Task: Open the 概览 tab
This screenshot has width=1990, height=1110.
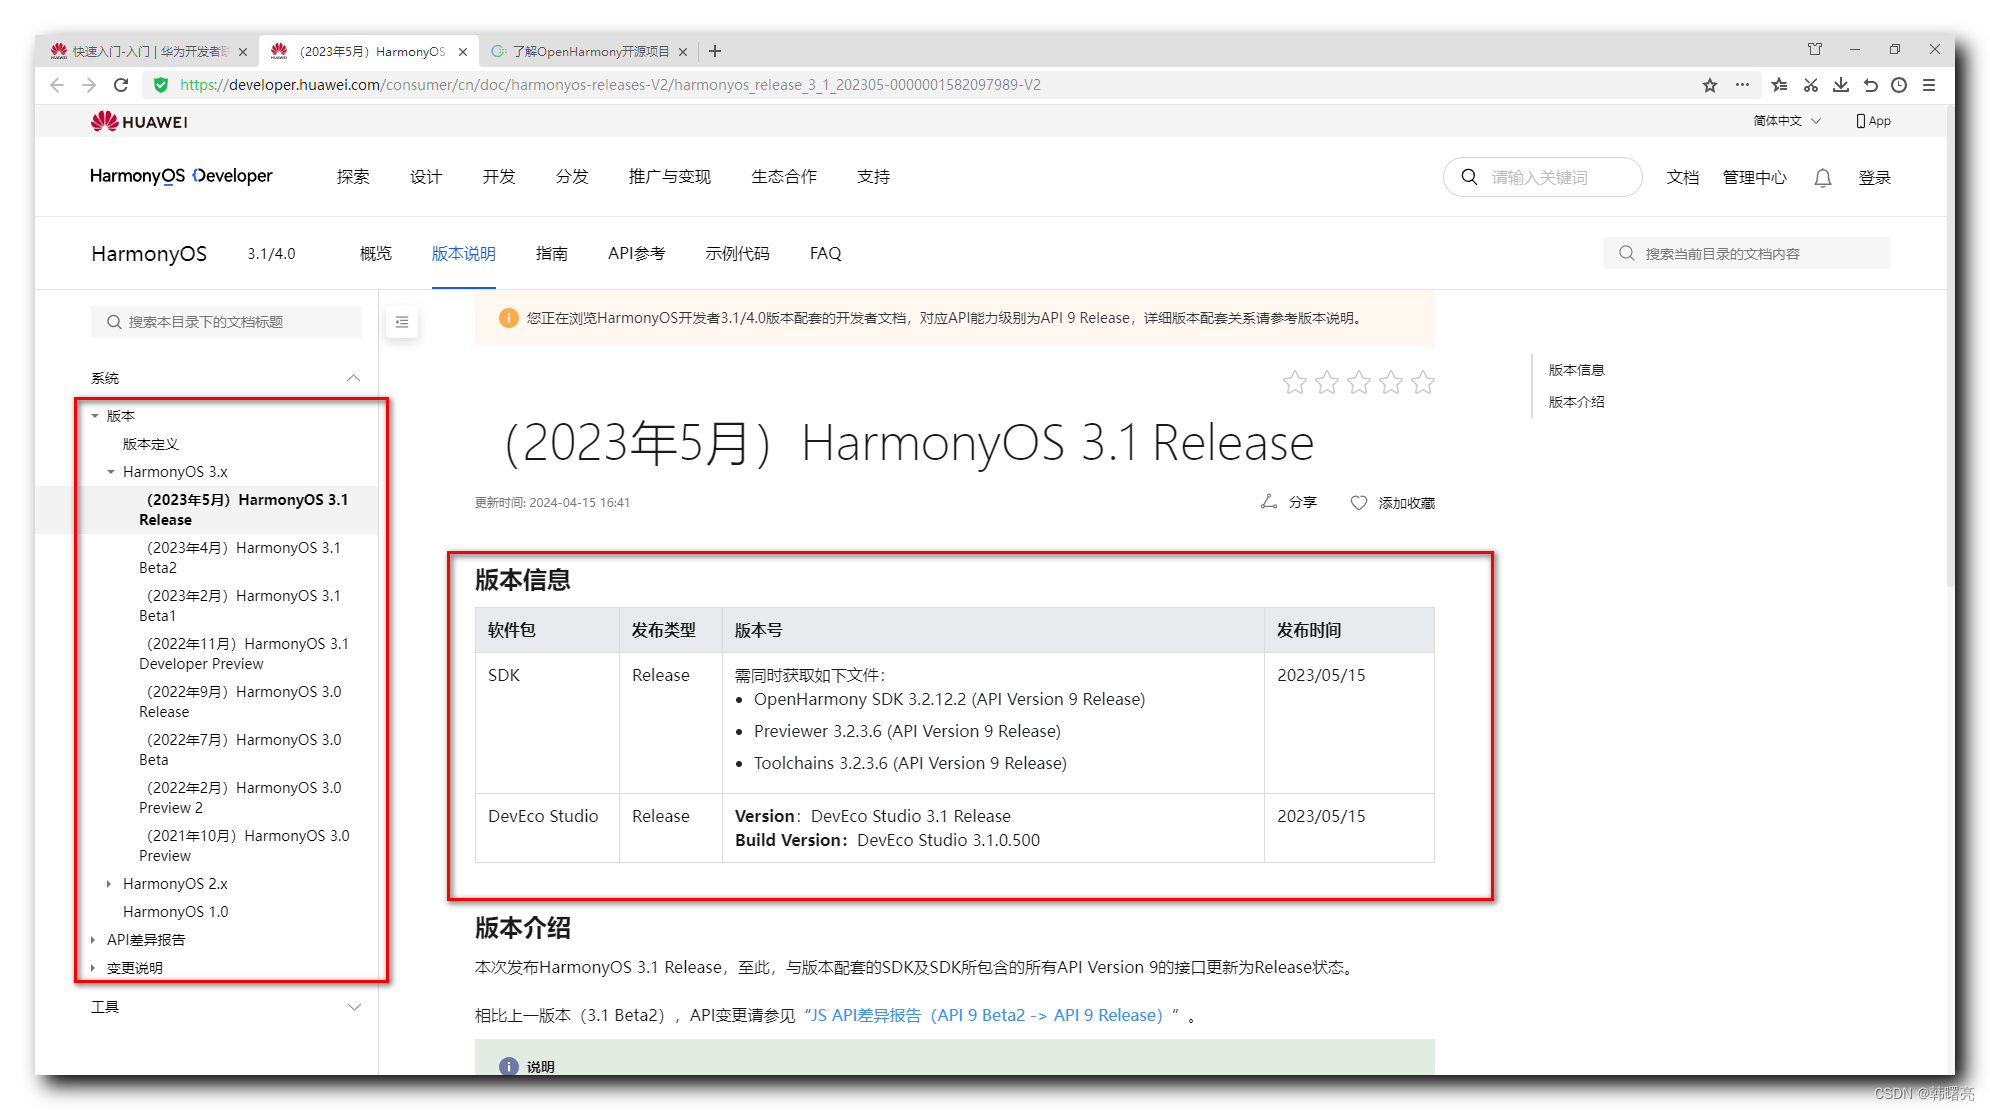Action: click(376, 254)
